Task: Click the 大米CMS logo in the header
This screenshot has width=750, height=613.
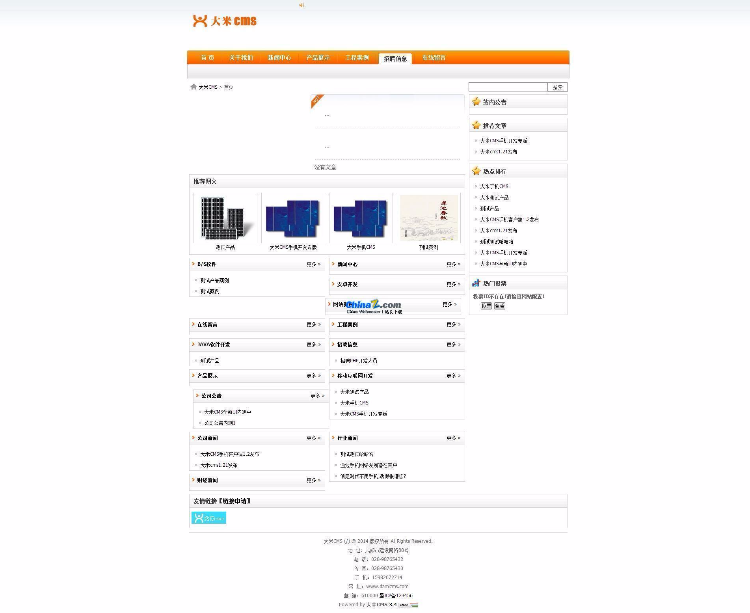Action: click(x=224, y=21)
